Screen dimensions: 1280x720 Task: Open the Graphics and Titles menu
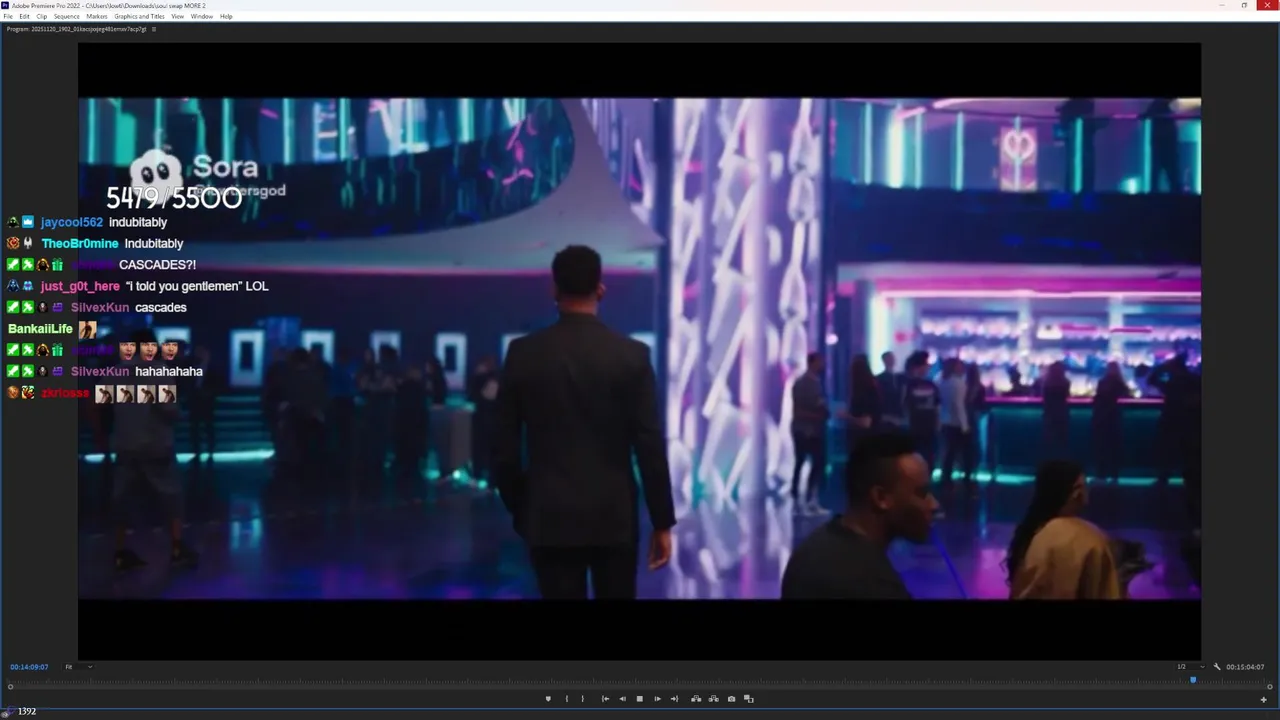139,17
